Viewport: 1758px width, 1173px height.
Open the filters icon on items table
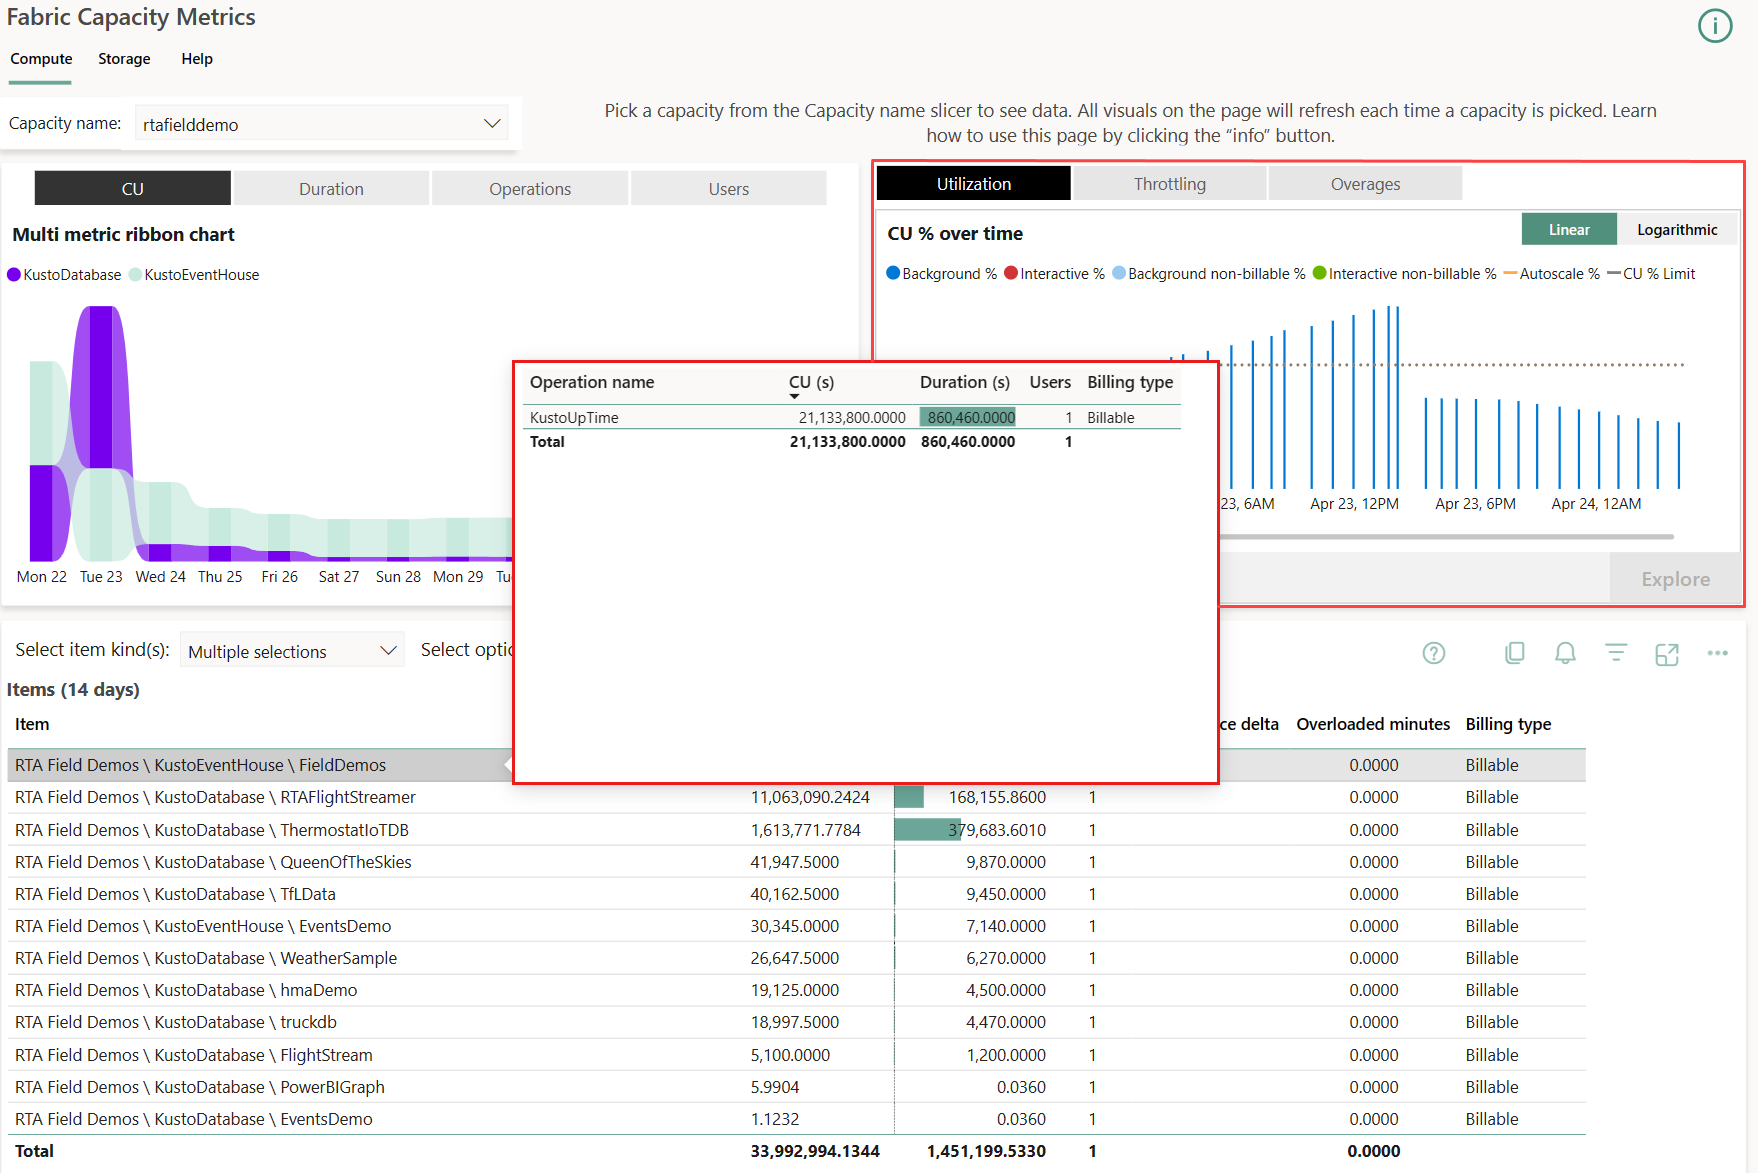[x=1616, y=653]
